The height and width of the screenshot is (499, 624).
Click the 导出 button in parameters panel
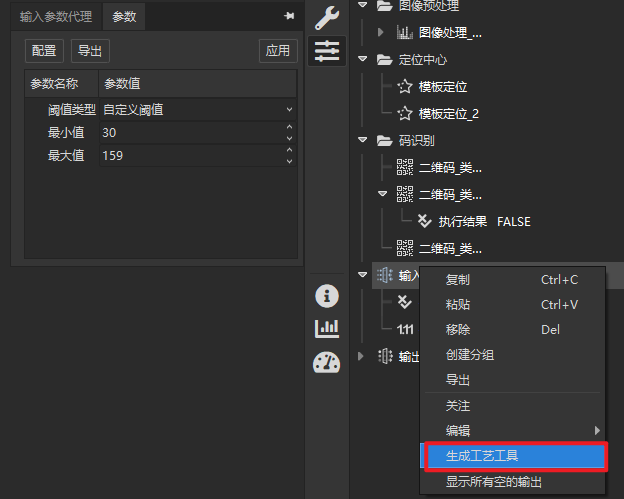coord(90,51)
